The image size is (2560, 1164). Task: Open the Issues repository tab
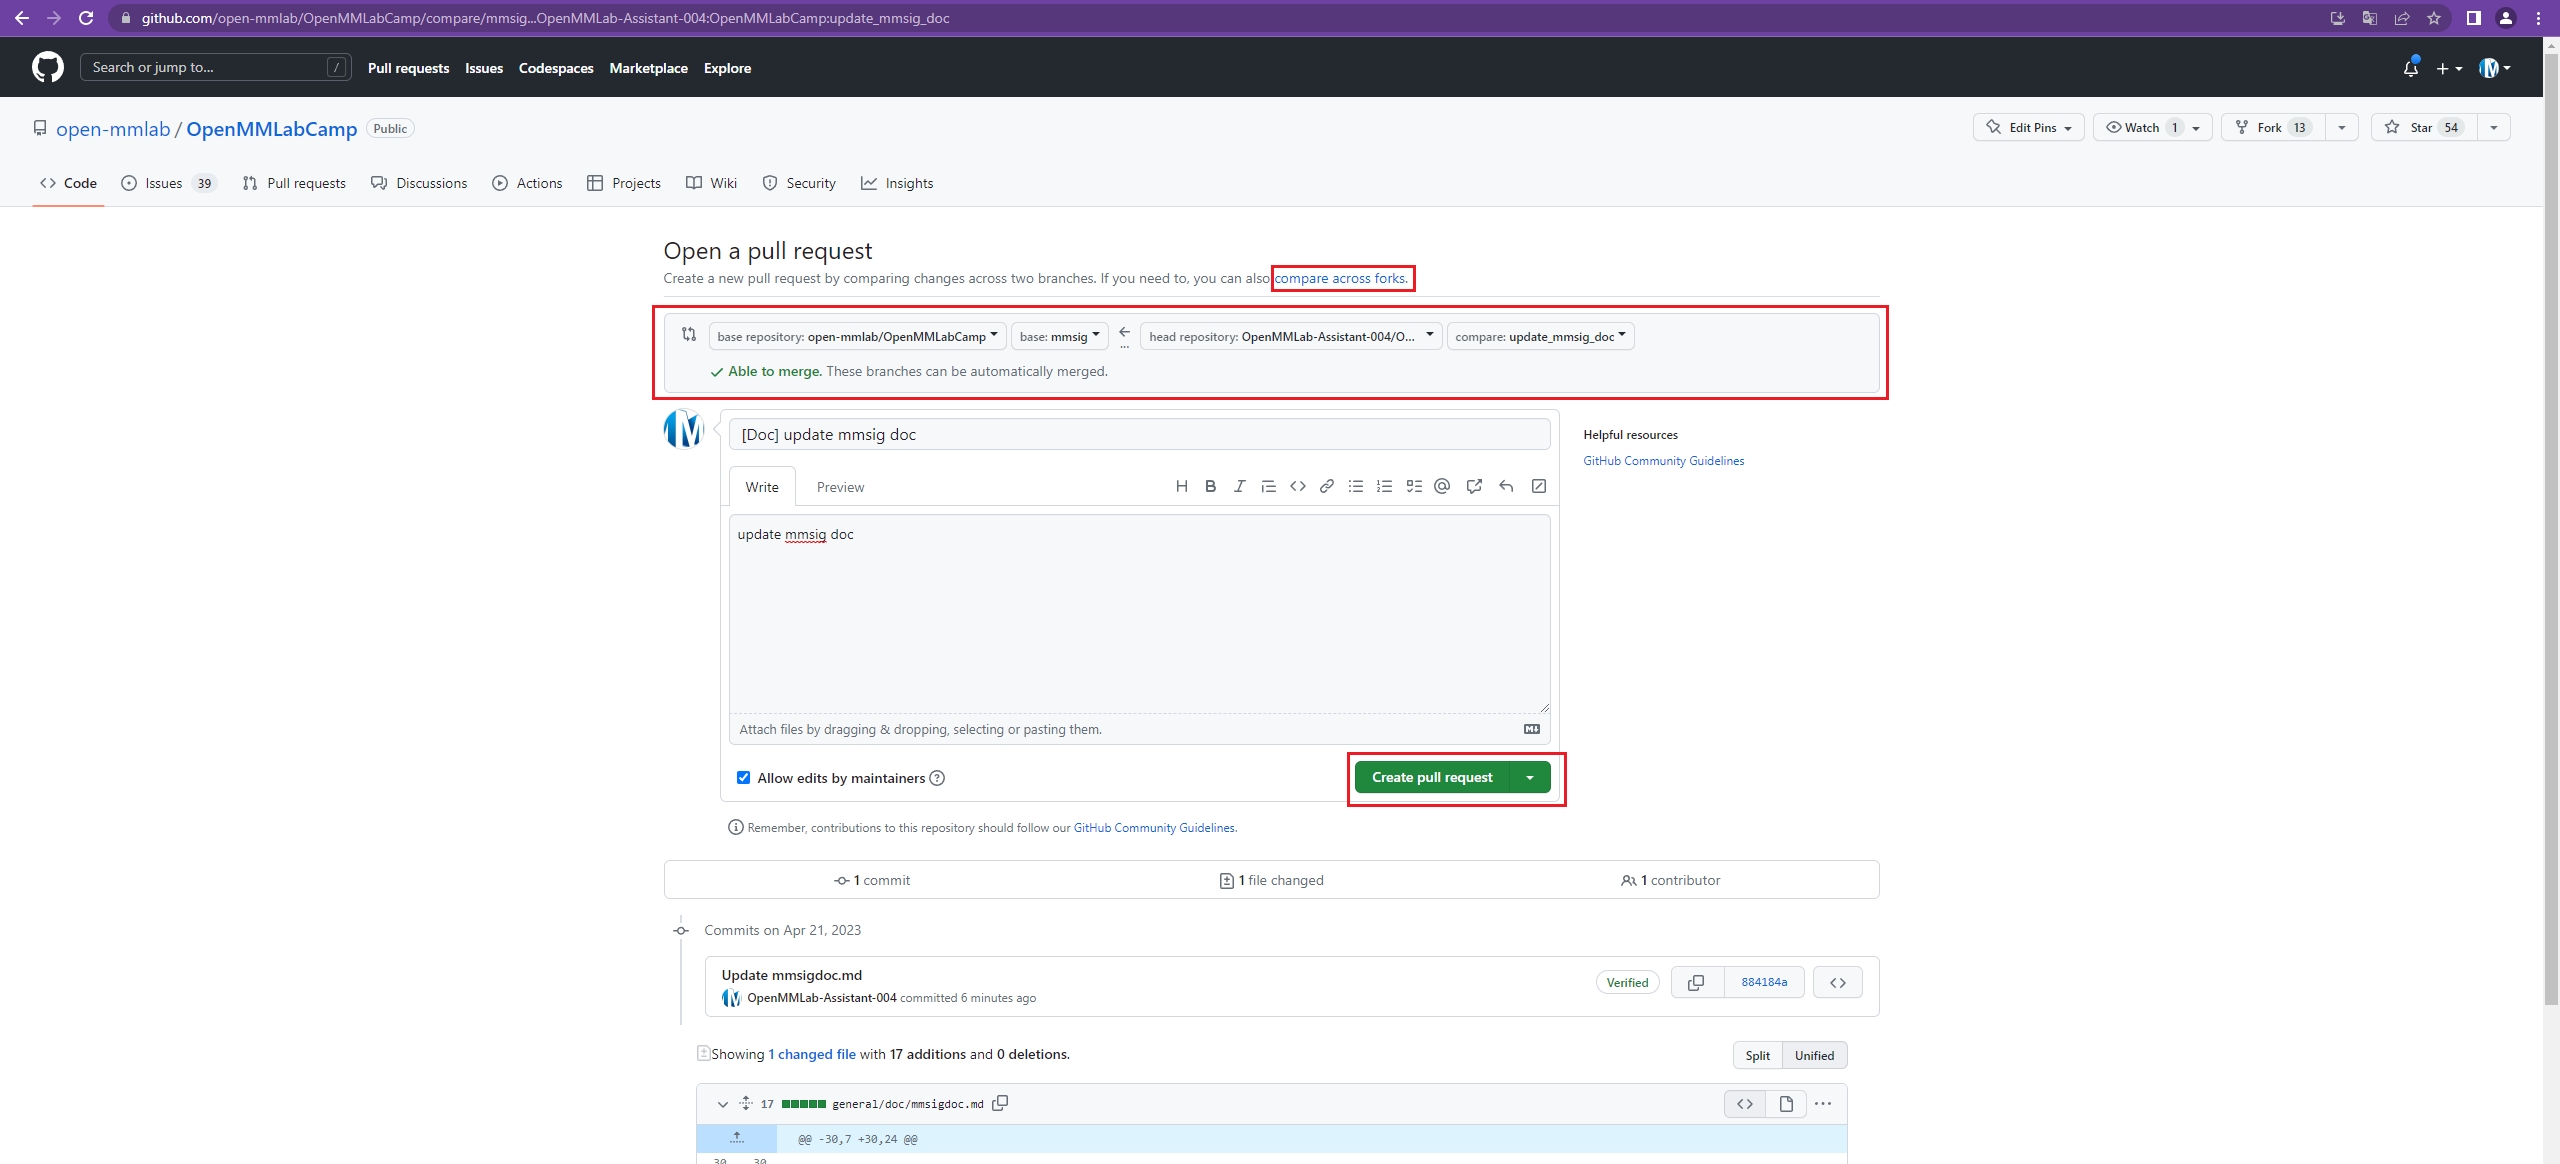163,183
